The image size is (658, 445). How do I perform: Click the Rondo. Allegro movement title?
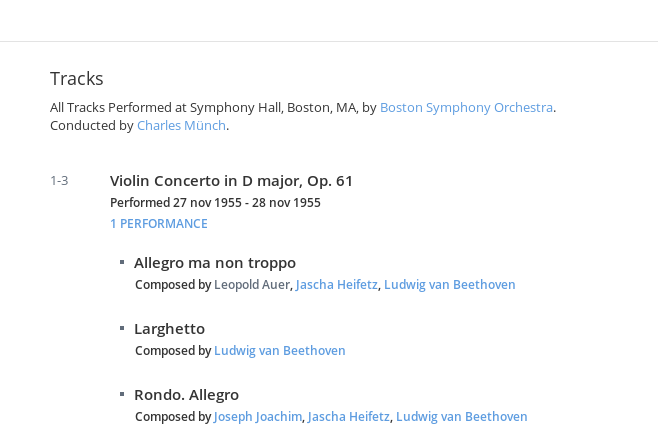pyautogui.click(x=186, y=395)
